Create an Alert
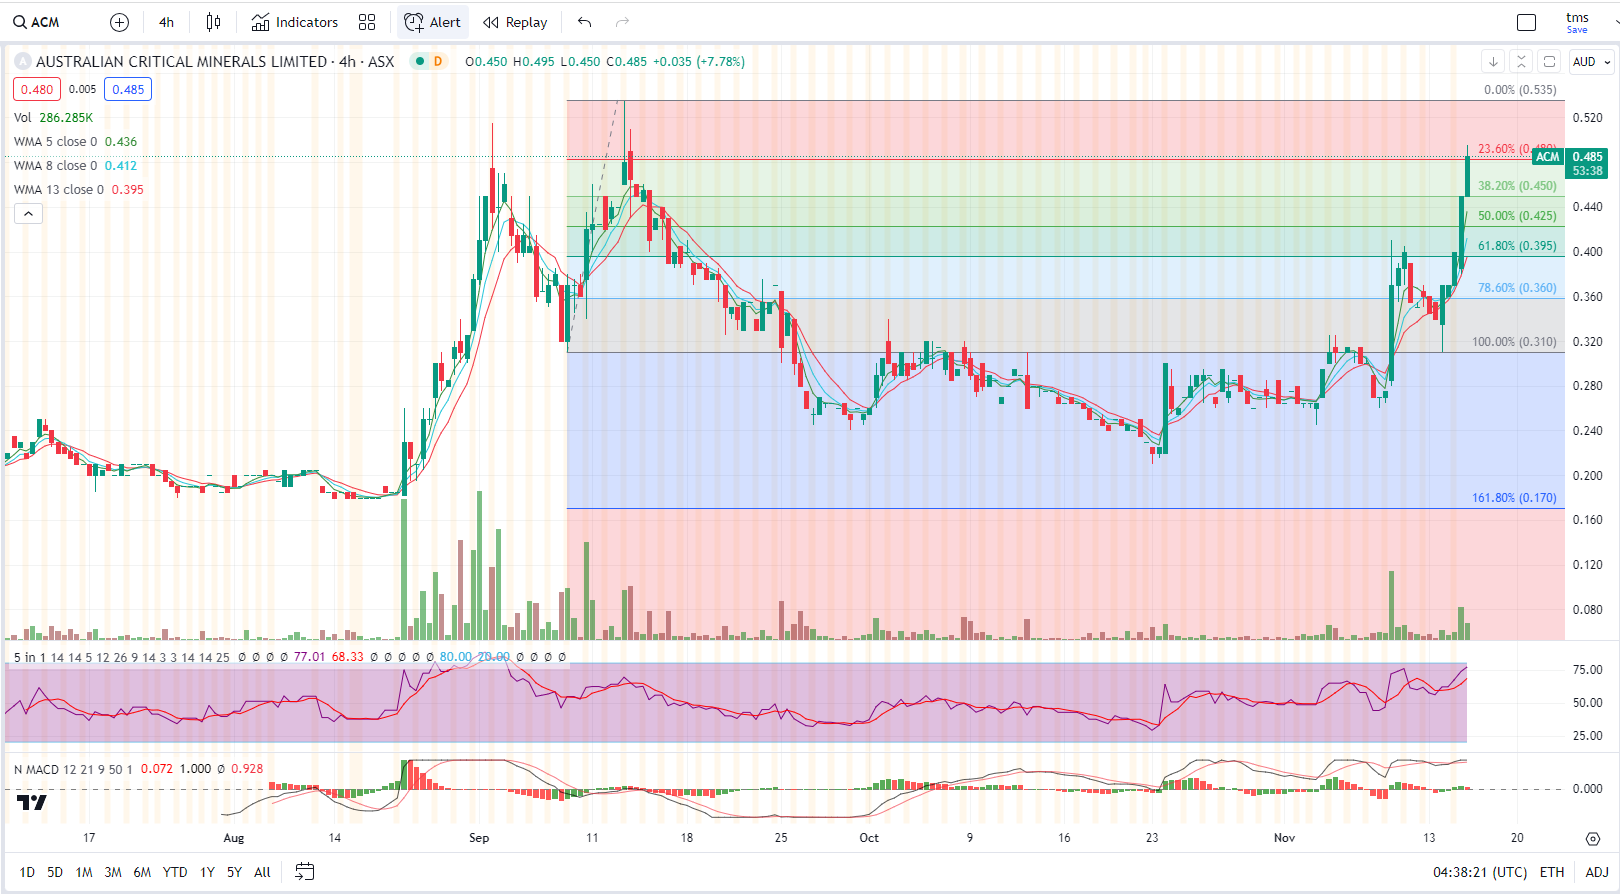 coord(433,22)
